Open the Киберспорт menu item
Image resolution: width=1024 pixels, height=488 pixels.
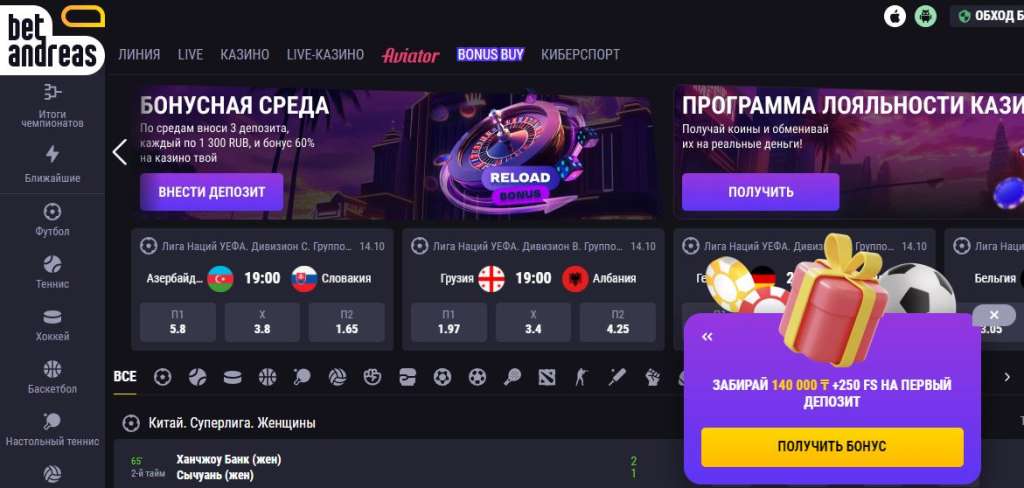coord(580,55)
